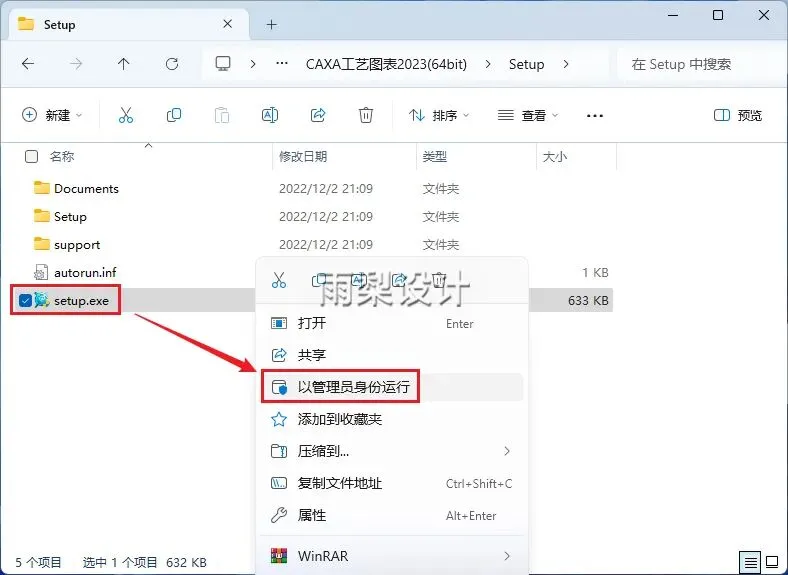
Task: Add a new tab with plus button
Action: [271, 24]
